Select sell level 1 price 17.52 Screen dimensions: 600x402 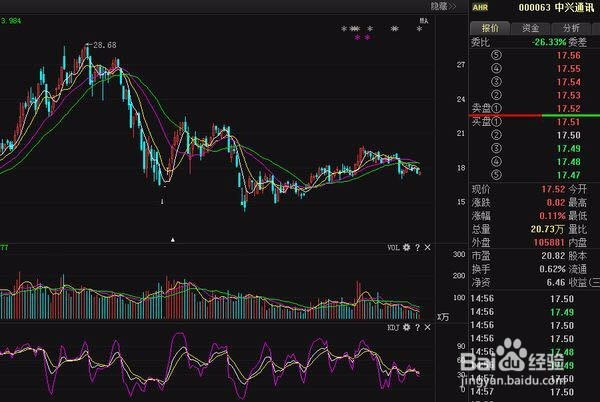pos(568,109)
